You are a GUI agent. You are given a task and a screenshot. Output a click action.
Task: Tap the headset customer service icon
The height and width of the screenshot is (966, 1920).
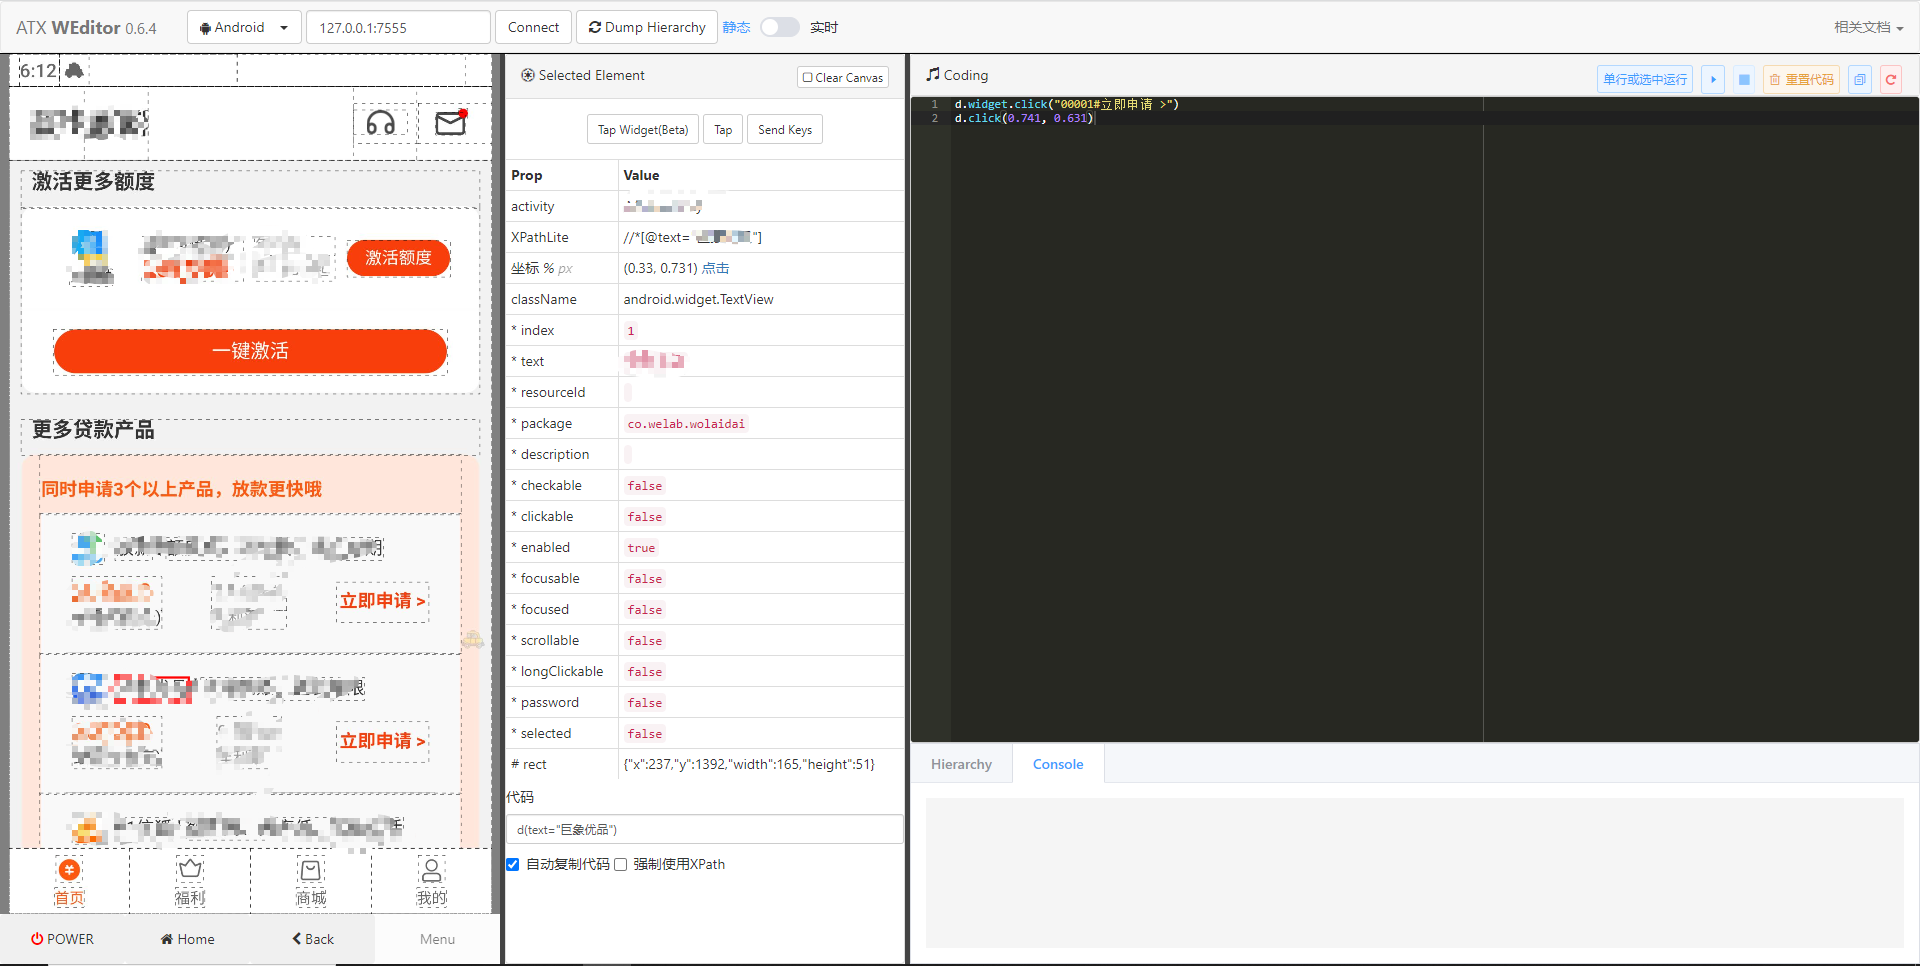(x=381, y=123)
